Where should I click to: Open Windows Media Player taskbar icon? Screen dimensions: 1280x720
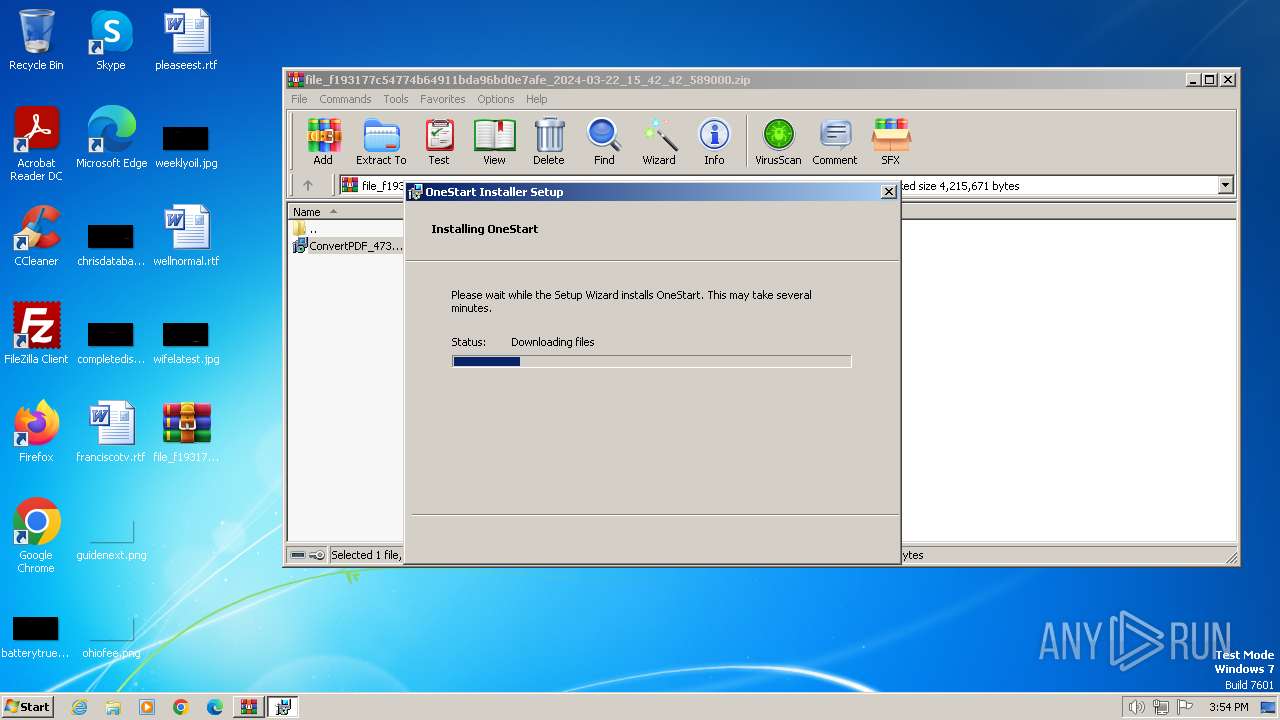[x=147, y=707]
